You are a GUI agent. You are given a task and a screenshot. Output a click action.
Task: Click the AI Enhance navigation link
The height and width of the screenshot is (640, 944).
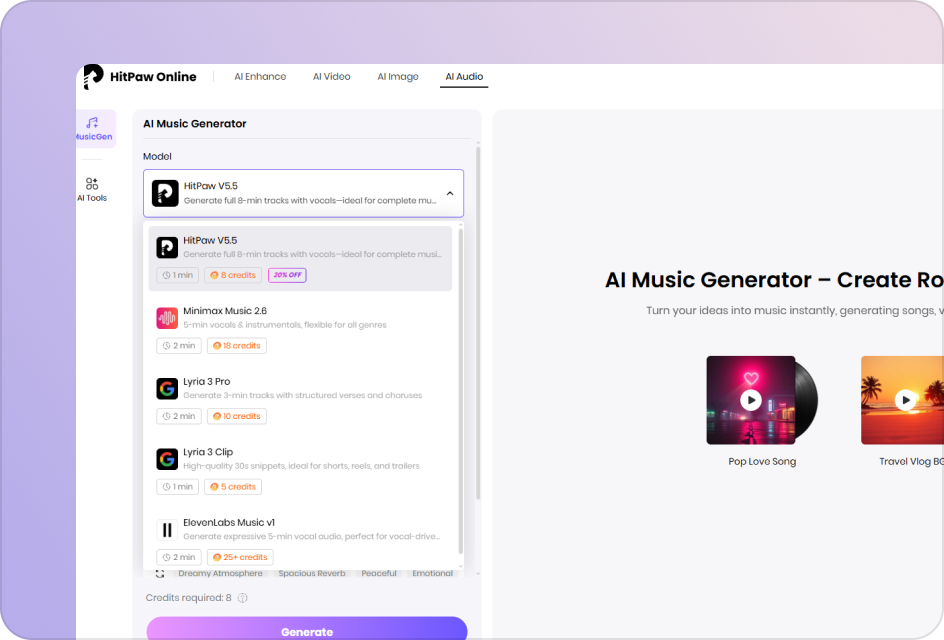click(260, 76)
